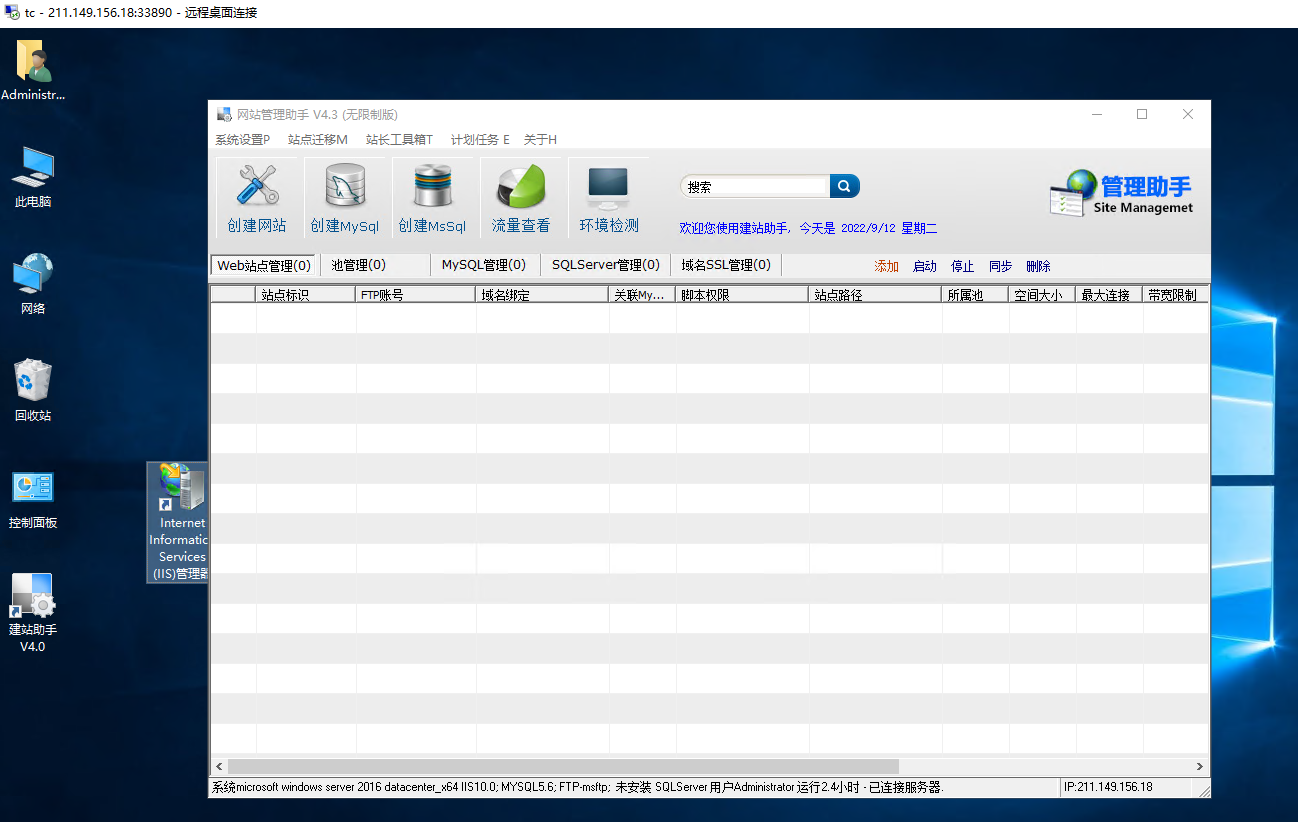
Task: Click the 添加 link
Action: (x=886, y=266)
